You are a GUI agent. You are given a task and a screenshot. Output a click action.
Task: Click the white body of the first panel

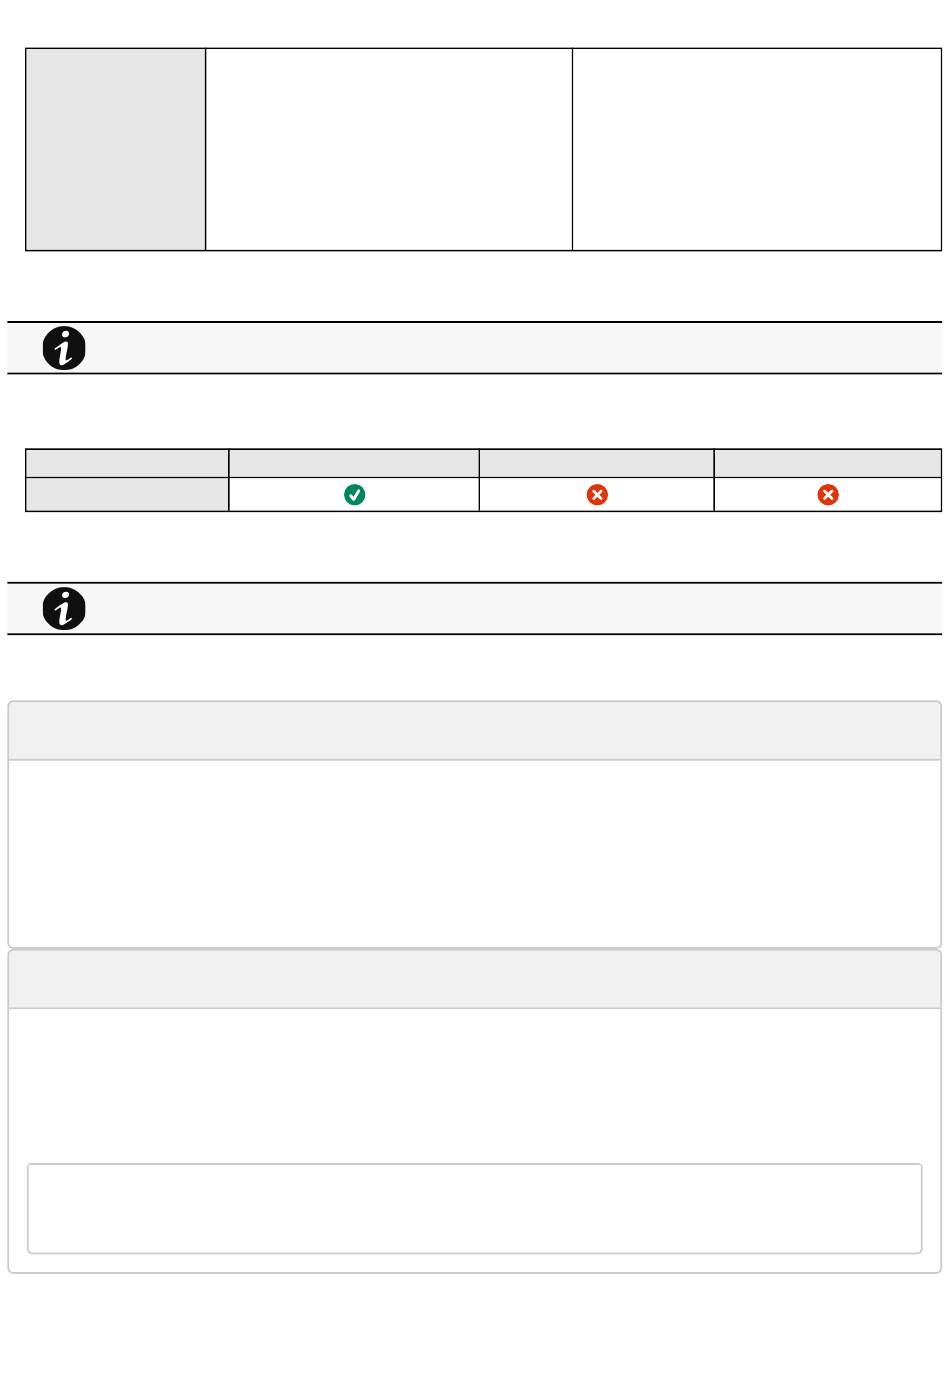coord(475,853)
